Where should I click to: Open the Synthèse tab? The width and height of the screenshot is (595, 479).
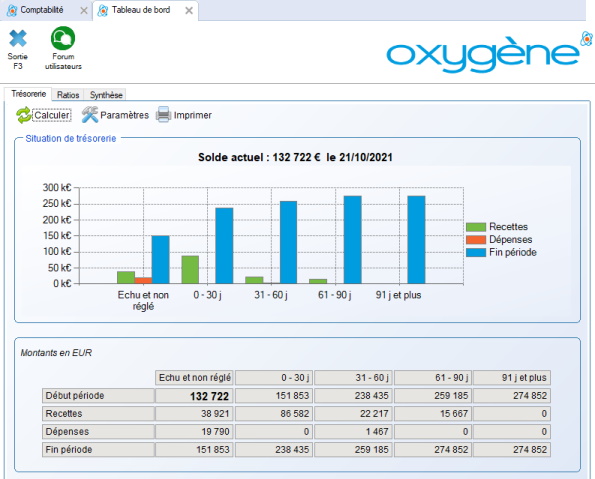[x=106, y=95]
